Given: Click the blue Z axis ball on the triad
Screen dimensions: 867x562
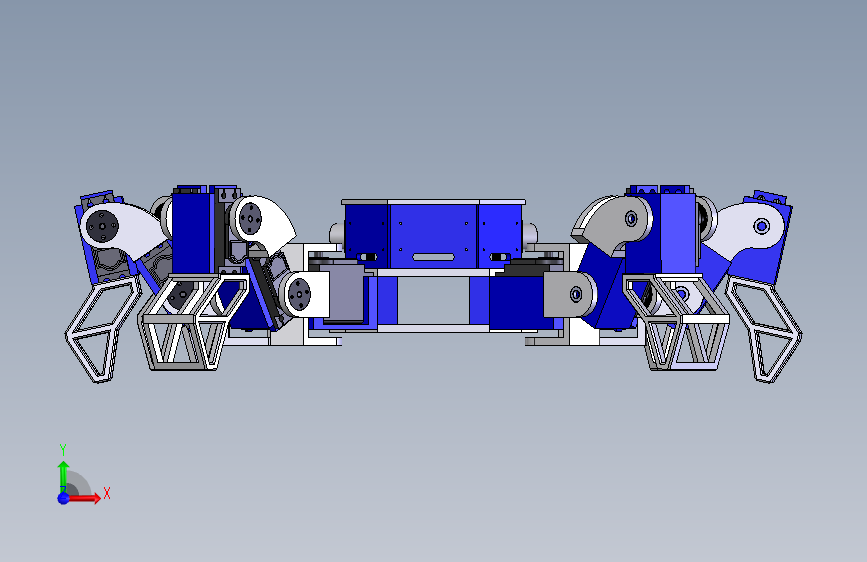Looking at the screenshot, I should point(63,498).
